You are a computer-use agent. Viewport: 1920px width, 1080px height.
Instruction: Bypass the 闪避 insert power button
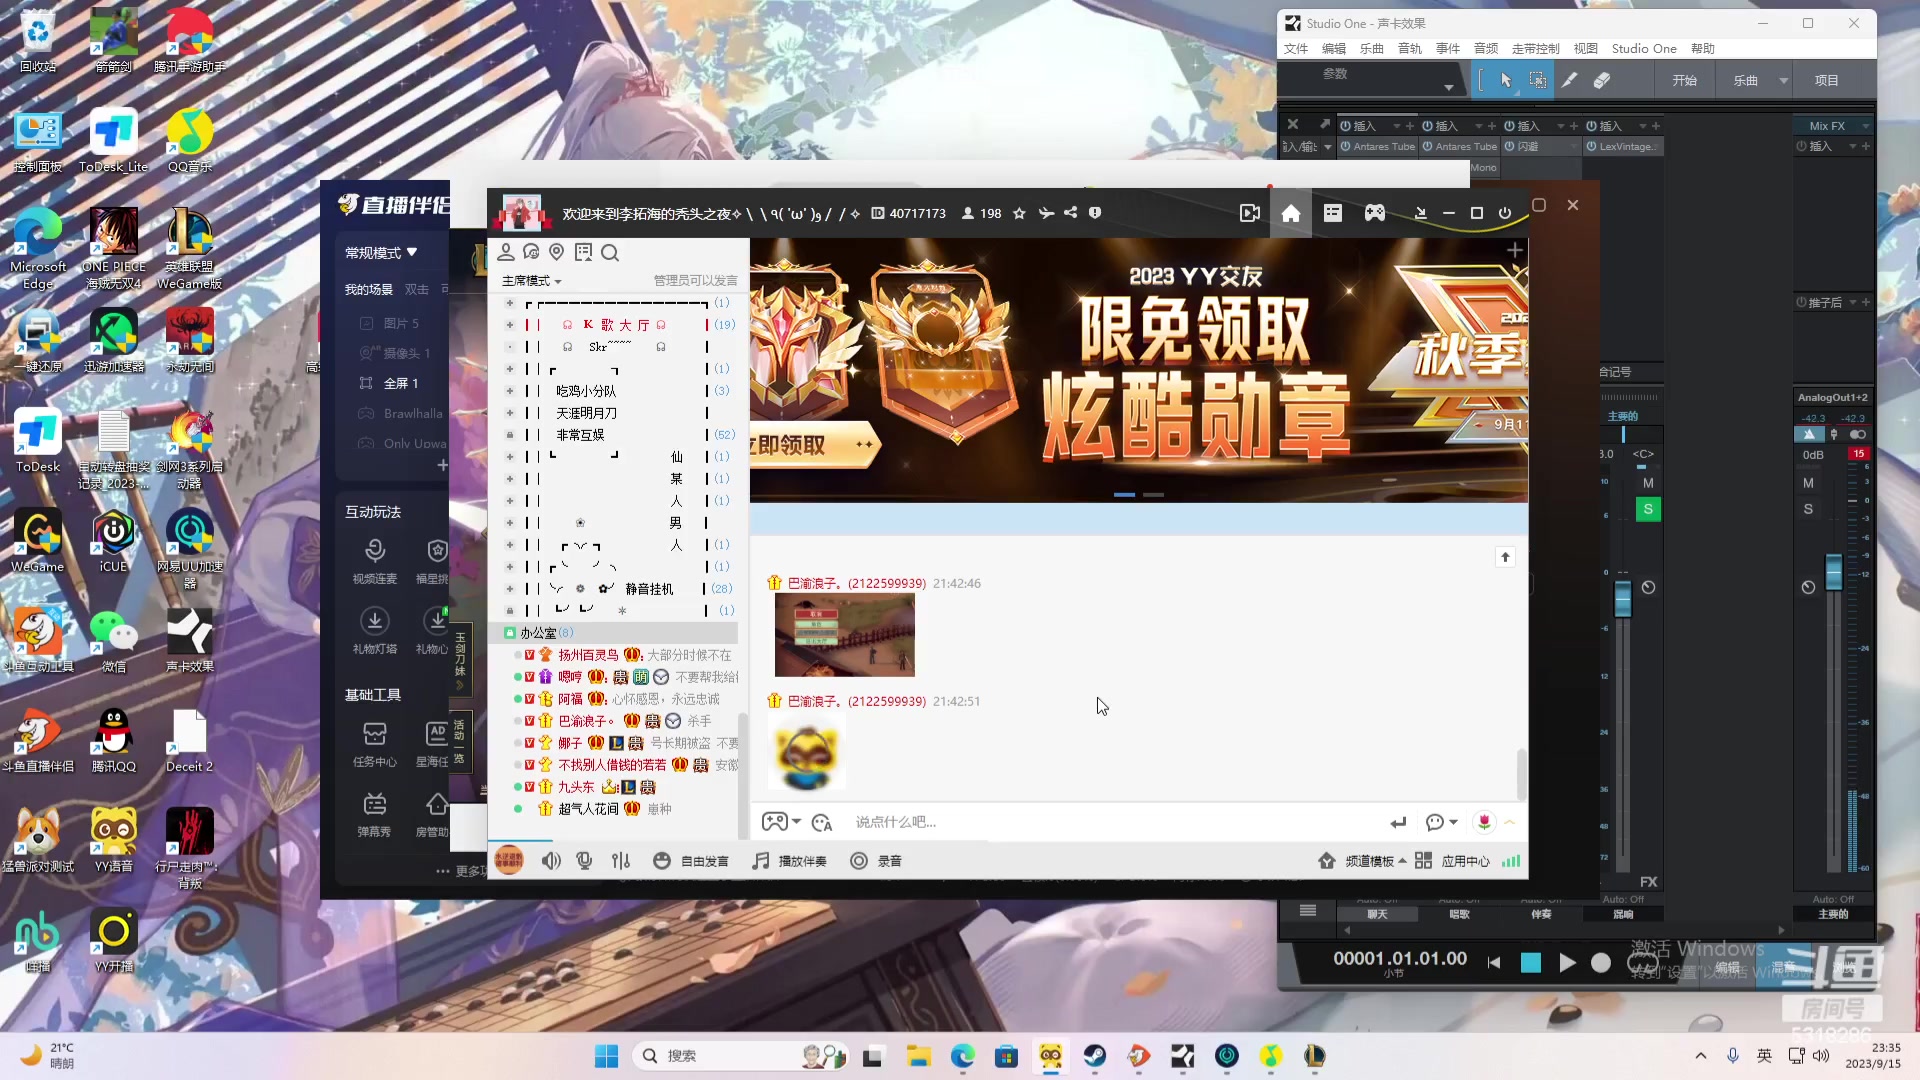[1510, 146]
